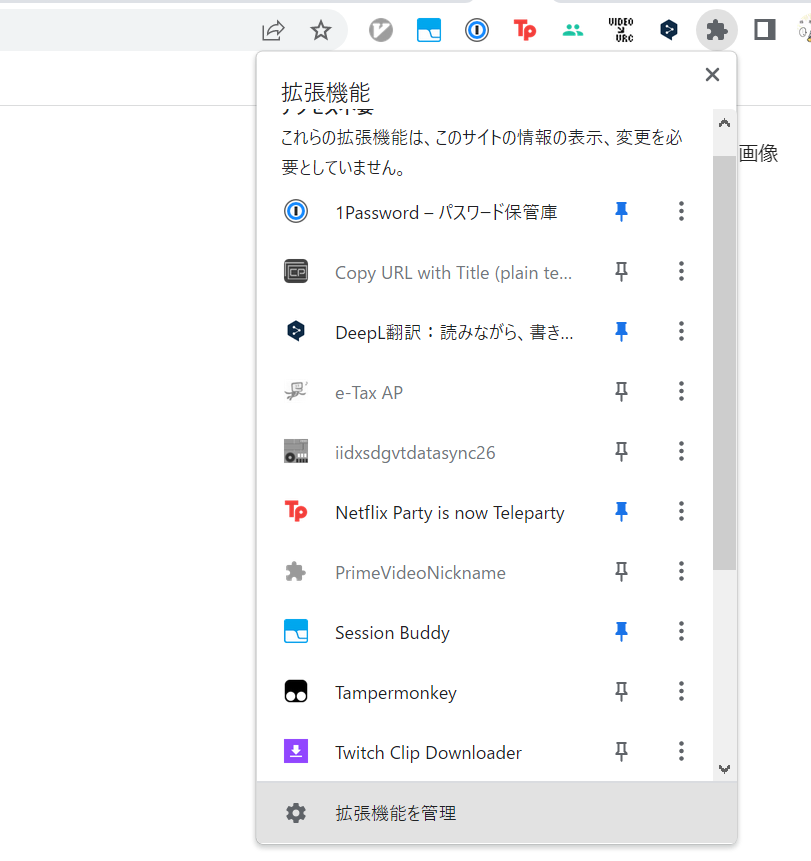
Task: Open the Video URC extension in toolbar
Action: tap(621, 30)
